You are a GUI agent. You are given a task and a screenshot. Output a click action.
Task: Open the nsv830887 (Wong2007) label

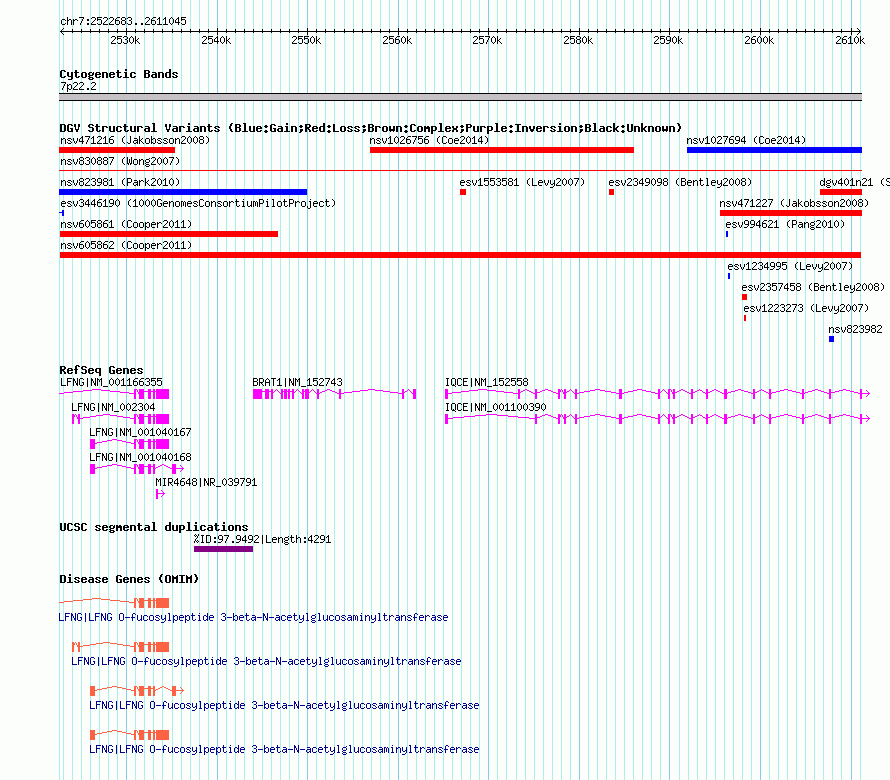click(x=120, y=161)
